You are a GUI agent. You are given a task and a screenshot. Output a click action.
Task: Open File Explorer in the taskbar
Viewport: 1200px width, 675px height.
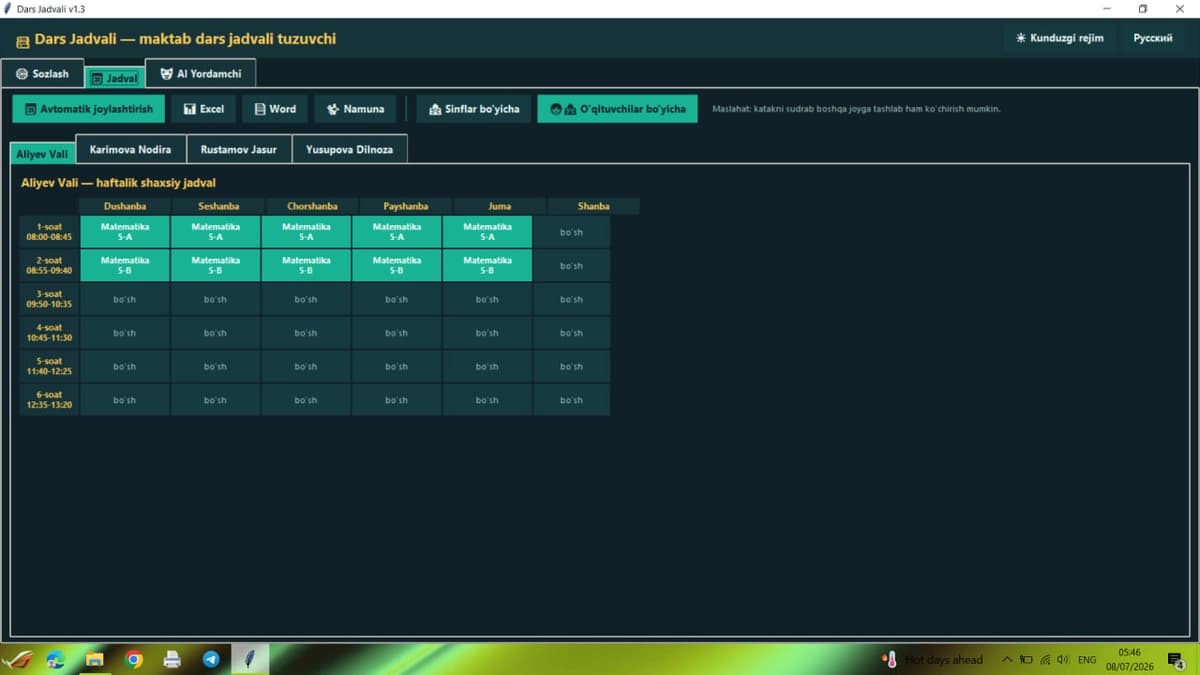(x=95, y=659)
